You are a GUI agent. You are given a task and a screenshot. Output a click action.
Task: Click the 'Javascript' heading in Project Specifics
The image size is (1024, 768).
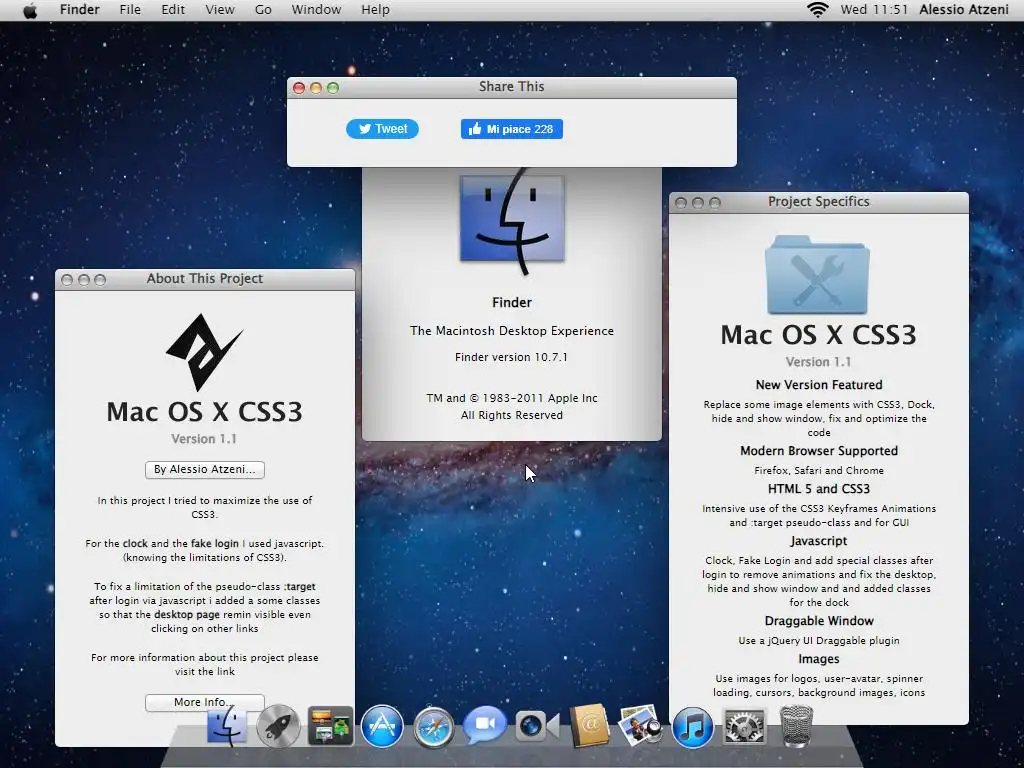pos(818,541)
